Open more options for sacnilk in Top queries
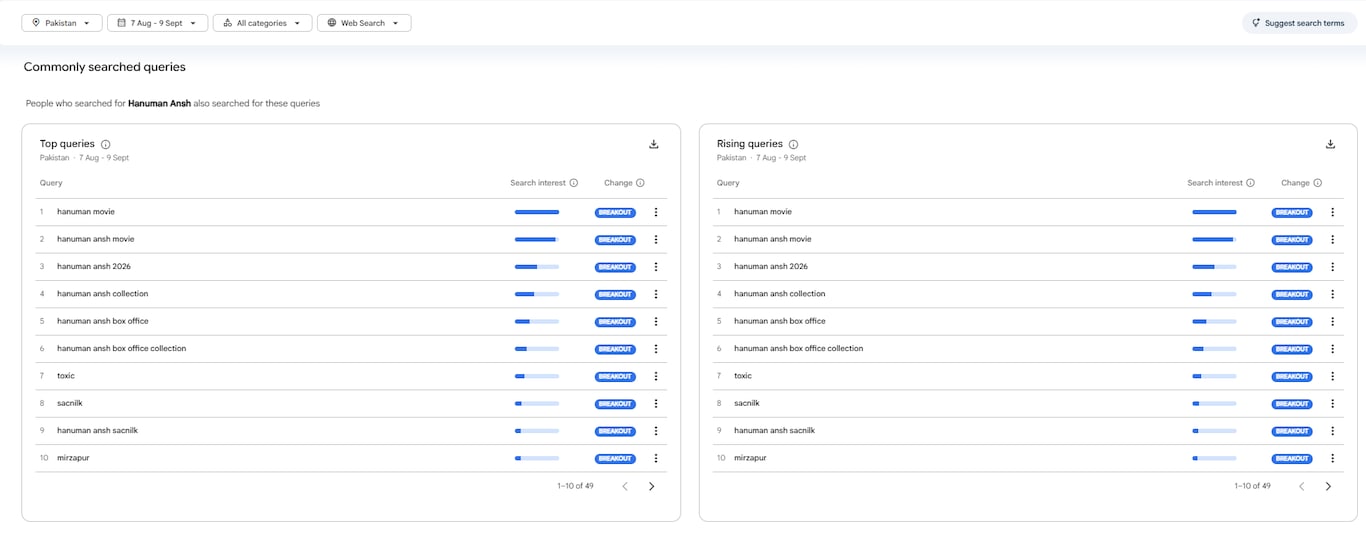This screenshot has width=1366, height=544. point(656,404)
